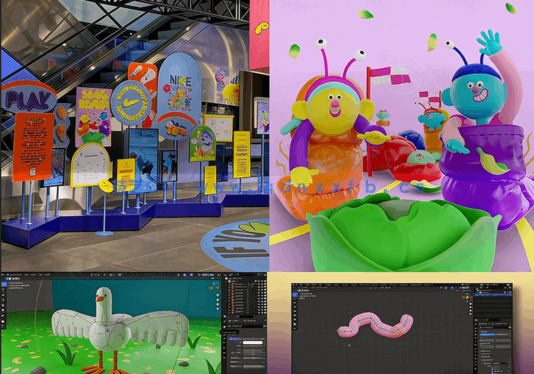The height and width of the screenshot is (374, 534).
Task: Toggle perspective/orthographic button in worm viewport
Action: (471, 314)
